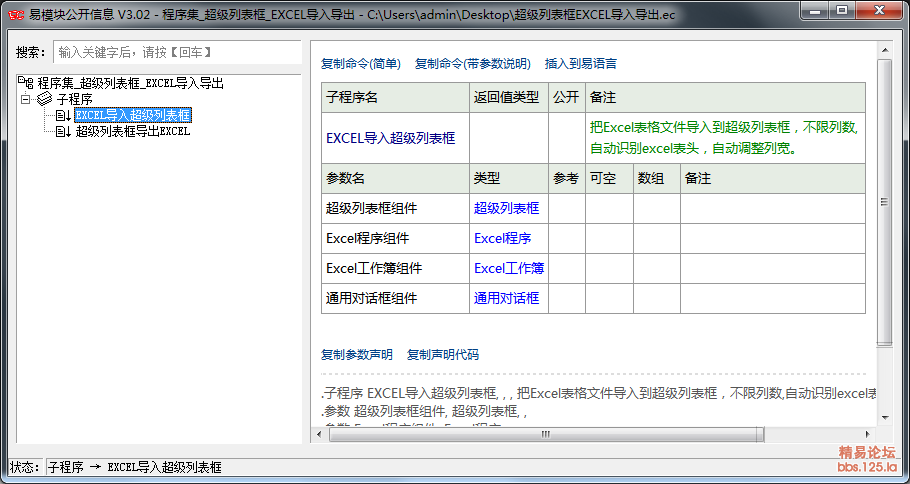Click the 通用对话框组件 parameter name cell
The image size is (910, 484).
click(395, 298)
